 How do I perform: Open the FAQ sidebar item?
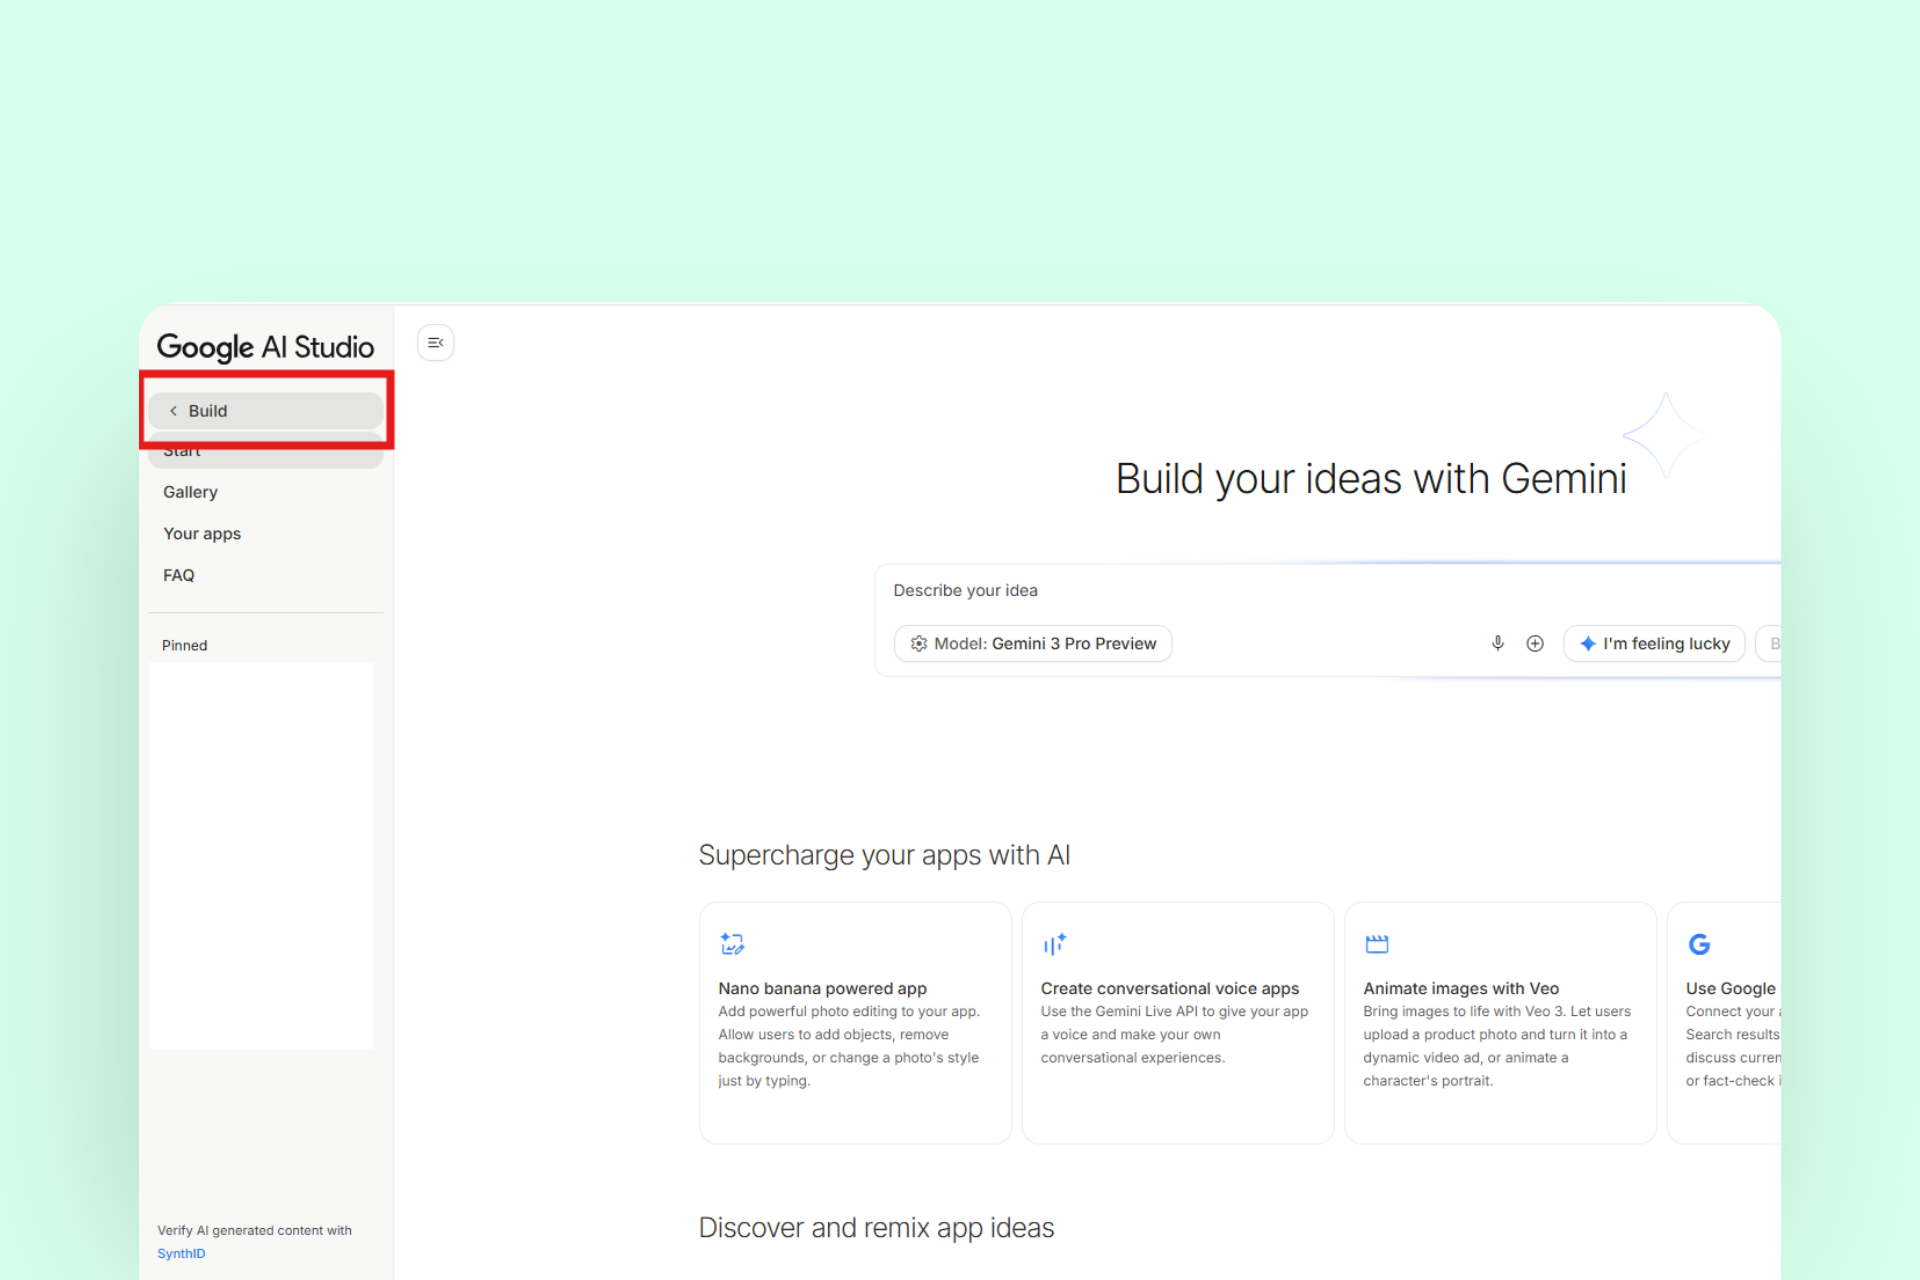179,575
